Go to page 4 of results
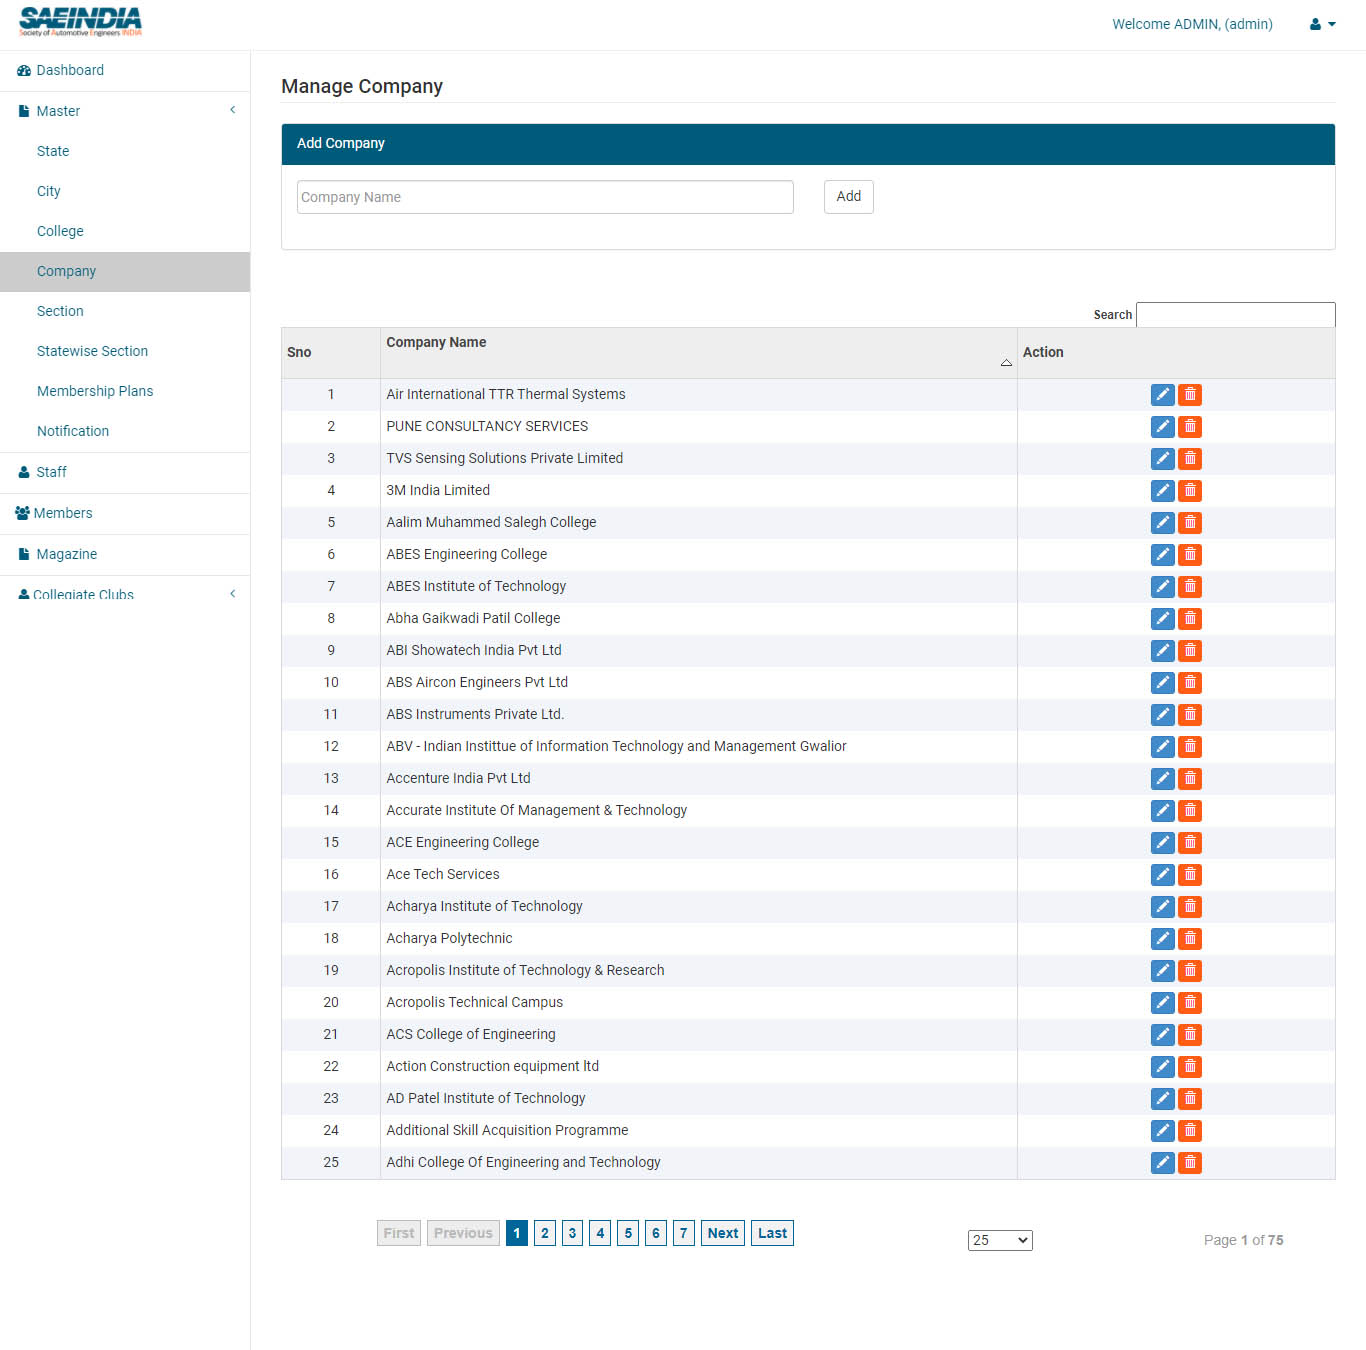This screenshot has width=1366, height=1350. tap(600, 1233)
